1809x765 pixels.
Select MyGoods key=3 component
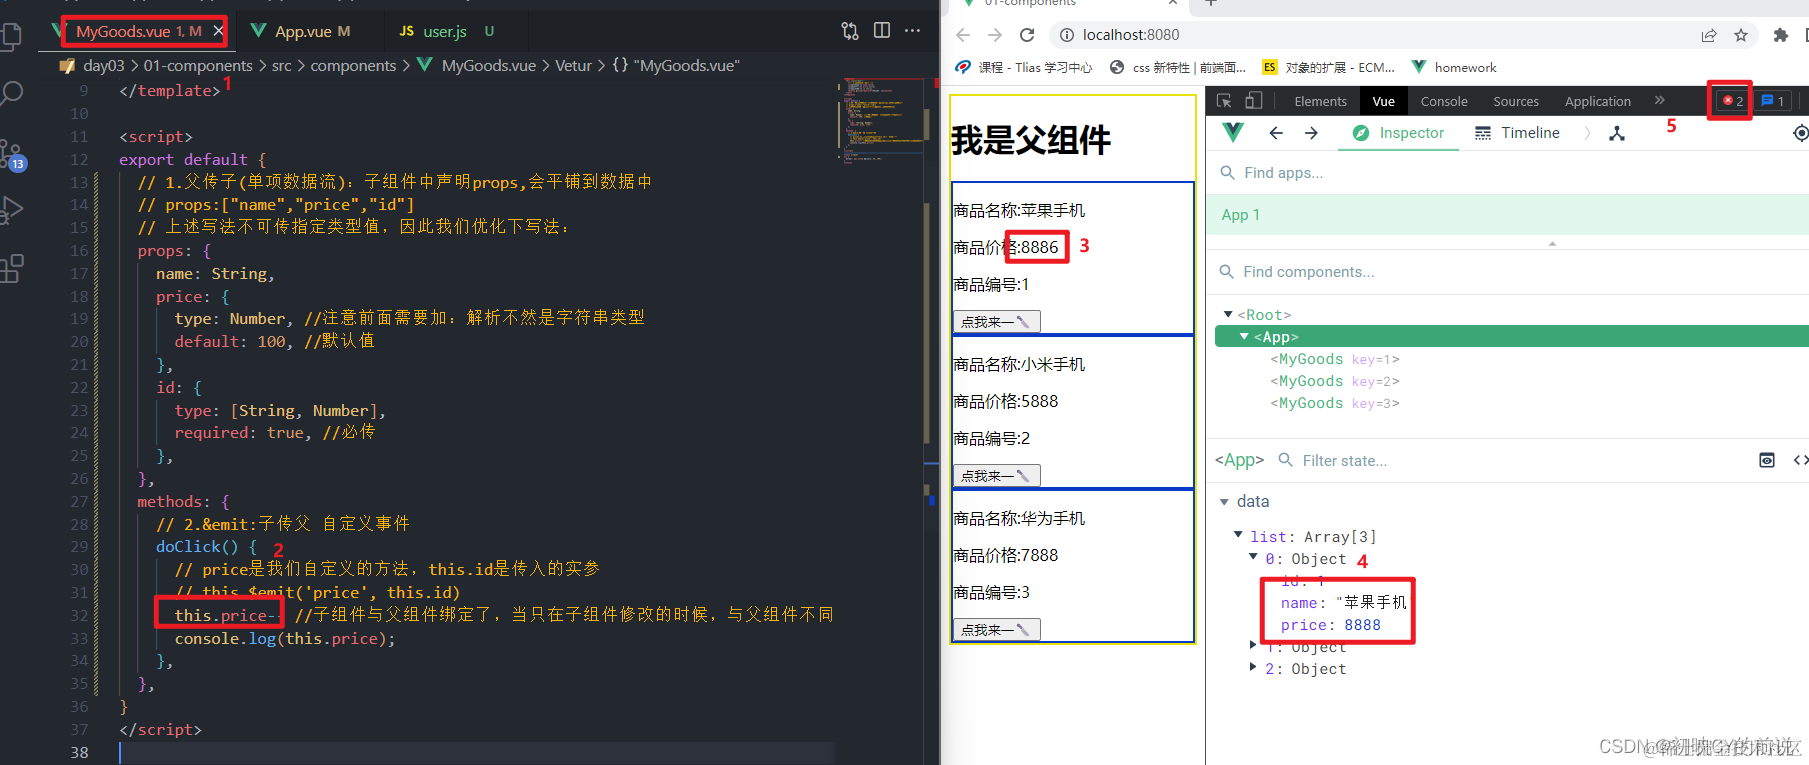1335,403
